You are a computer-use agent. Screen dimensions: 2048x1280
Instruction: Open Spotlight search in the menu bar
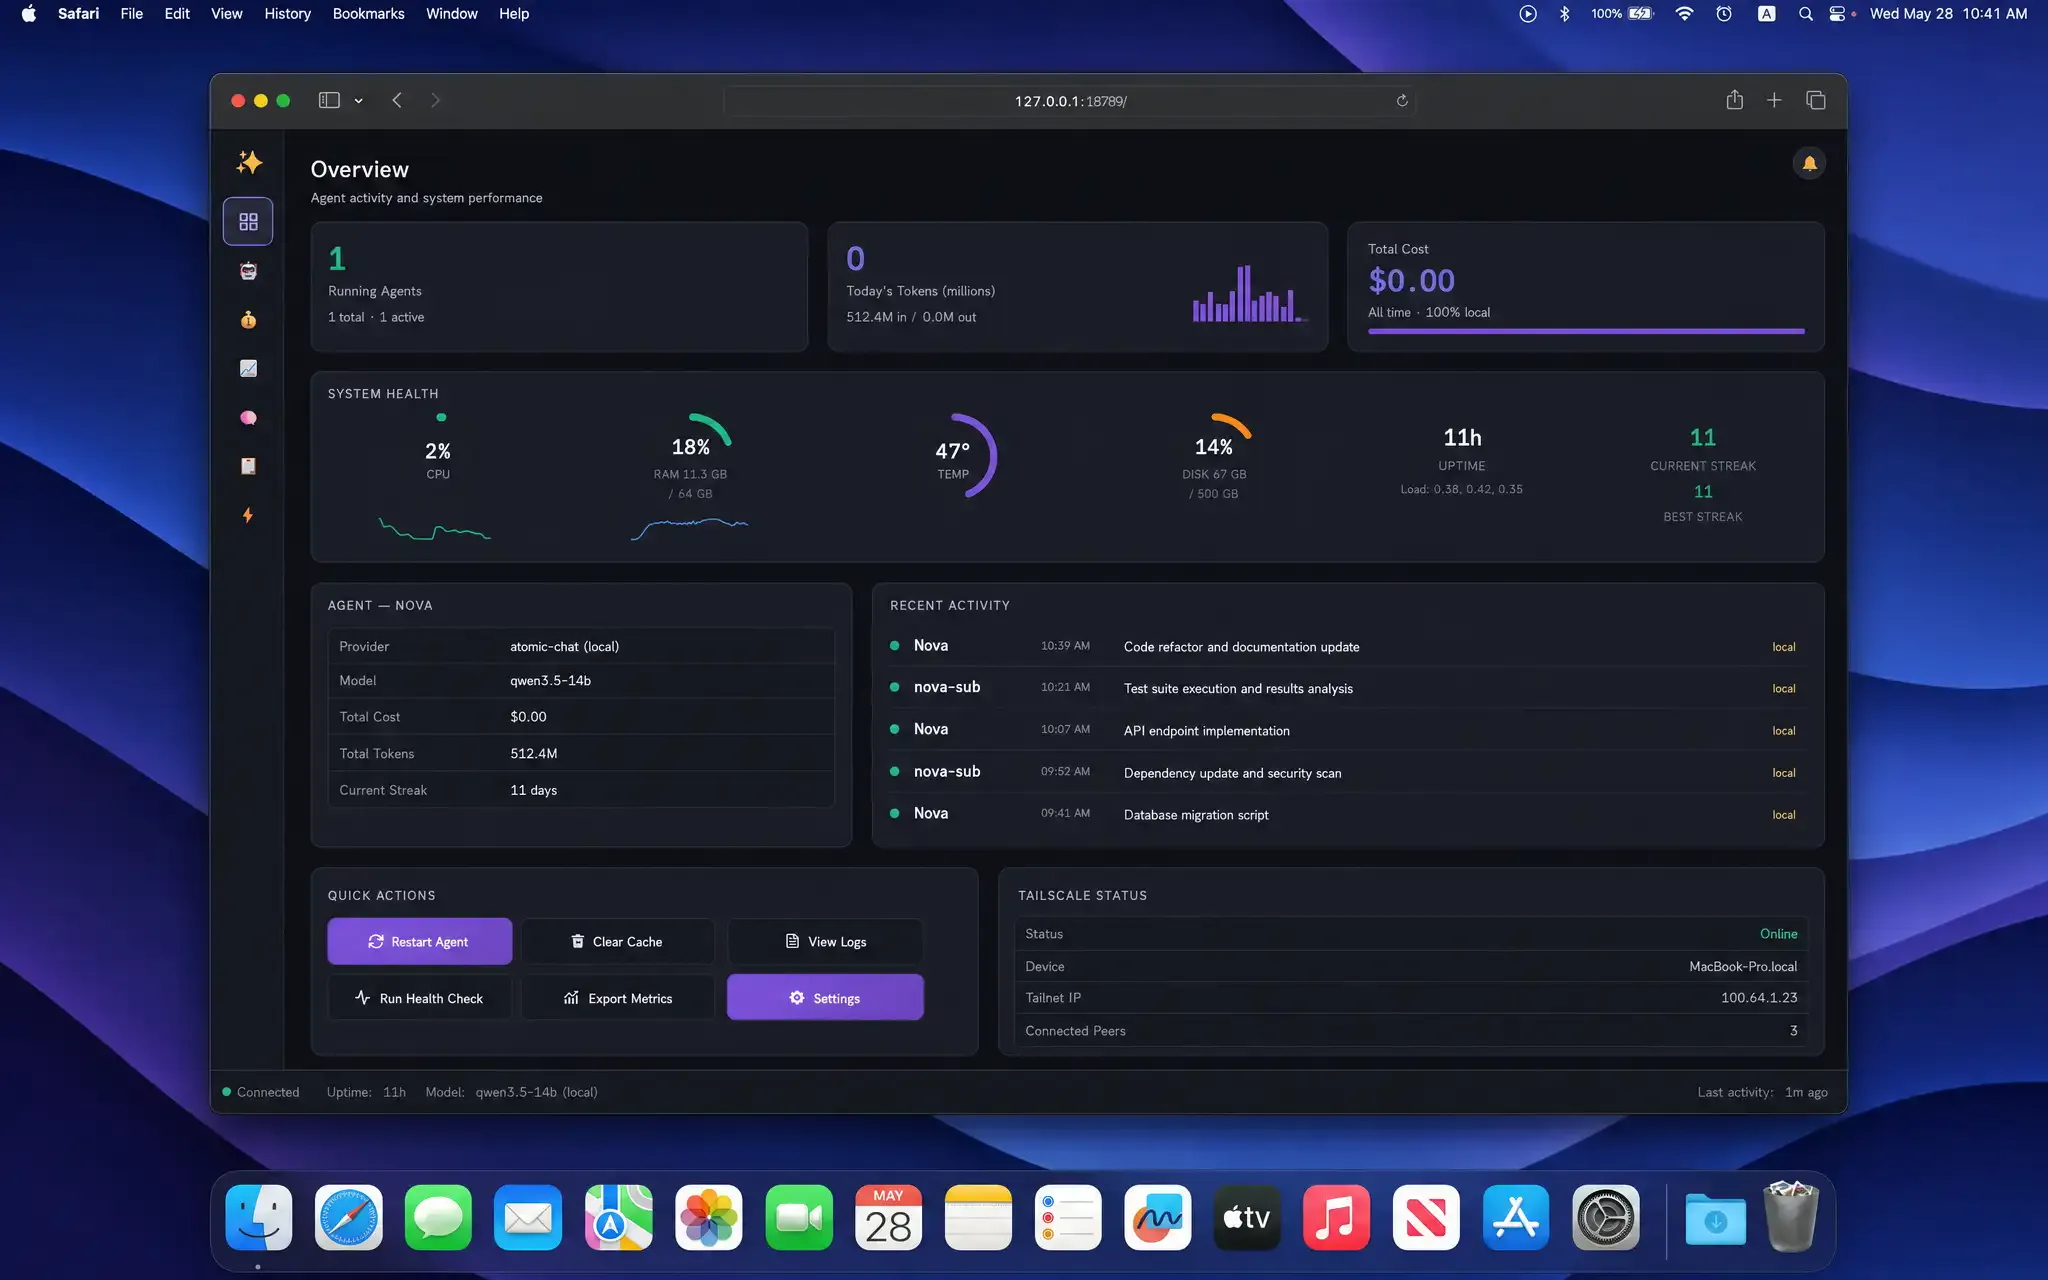(1805, 14)
